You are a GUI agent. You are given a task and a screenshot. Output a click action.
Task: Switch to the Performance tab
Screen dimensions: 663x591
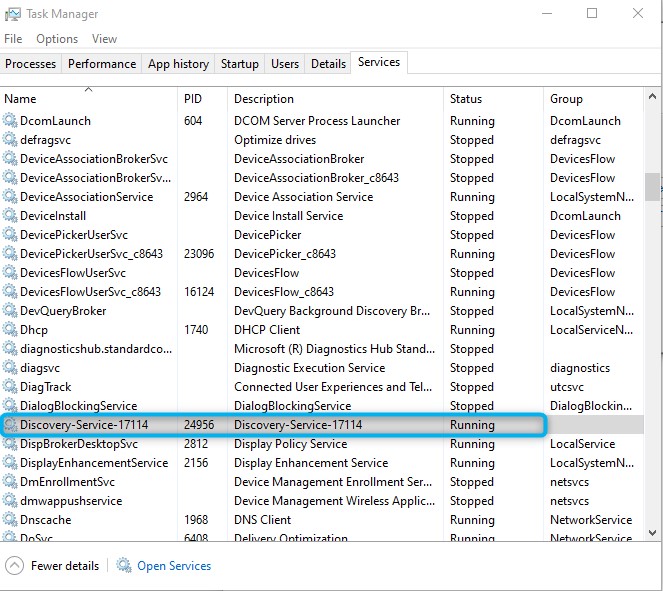click(102, 64)
